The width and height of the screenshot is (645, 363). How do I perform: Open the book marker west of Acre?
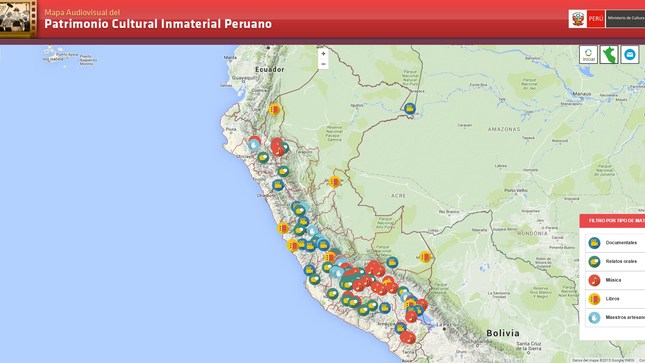[335, 182]
